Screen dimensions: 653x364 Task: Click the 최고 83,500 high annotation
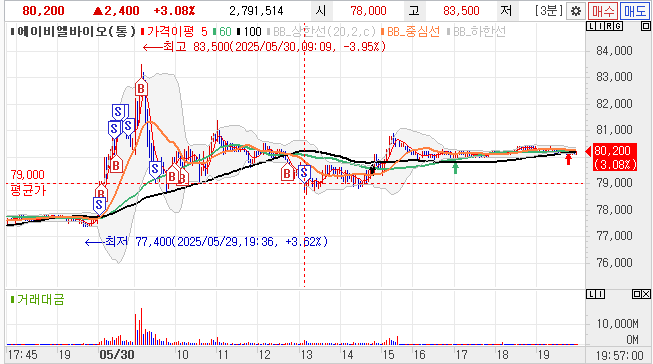pyautogui.click(x=264, y=47)
